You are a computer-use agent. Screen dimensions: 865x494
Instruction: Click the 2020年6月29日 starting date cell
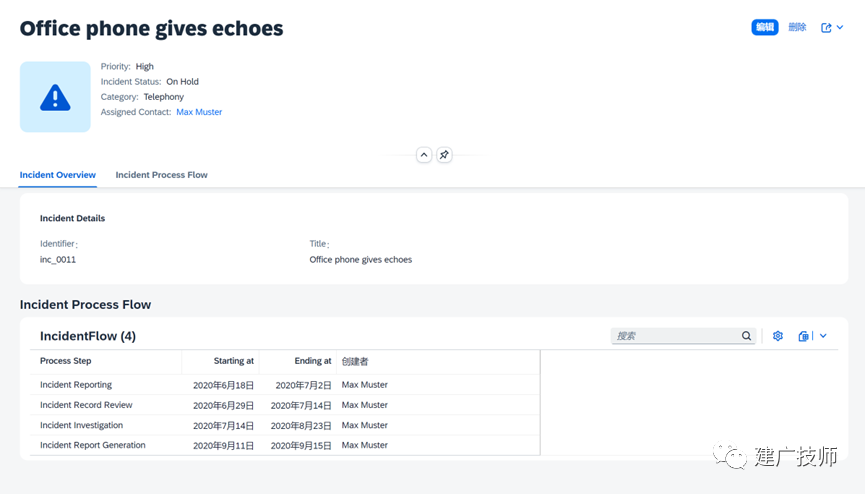(x=223, y=405)
